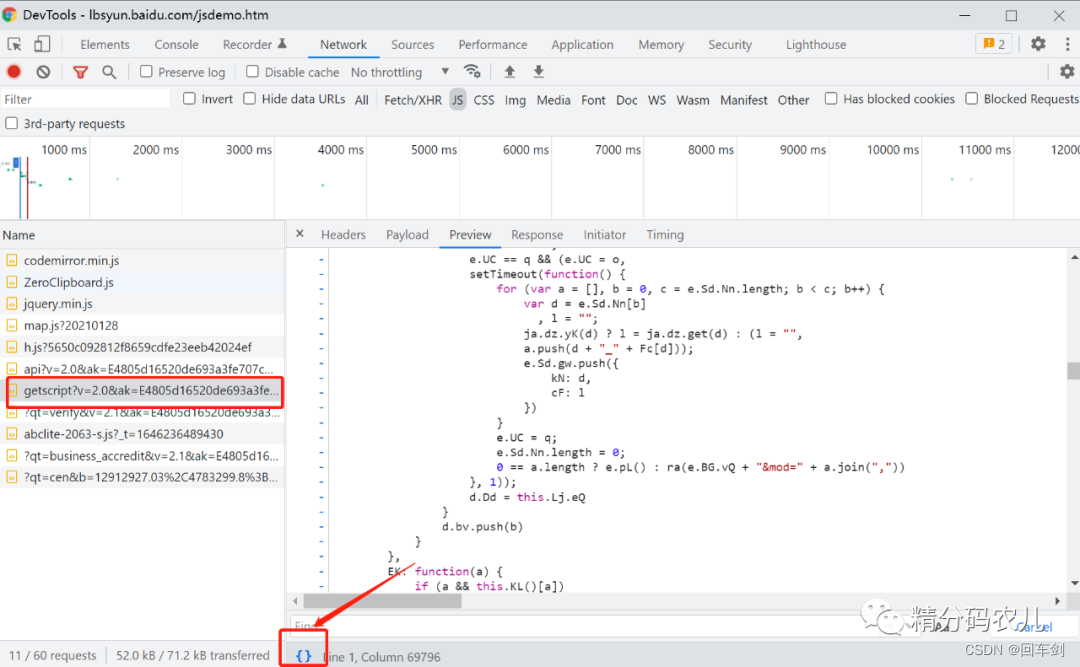Image resolution: width=1080 pixels, height=667 pixels.
Task: Enable the Disable cache checkbox
Action: [253, 72]
